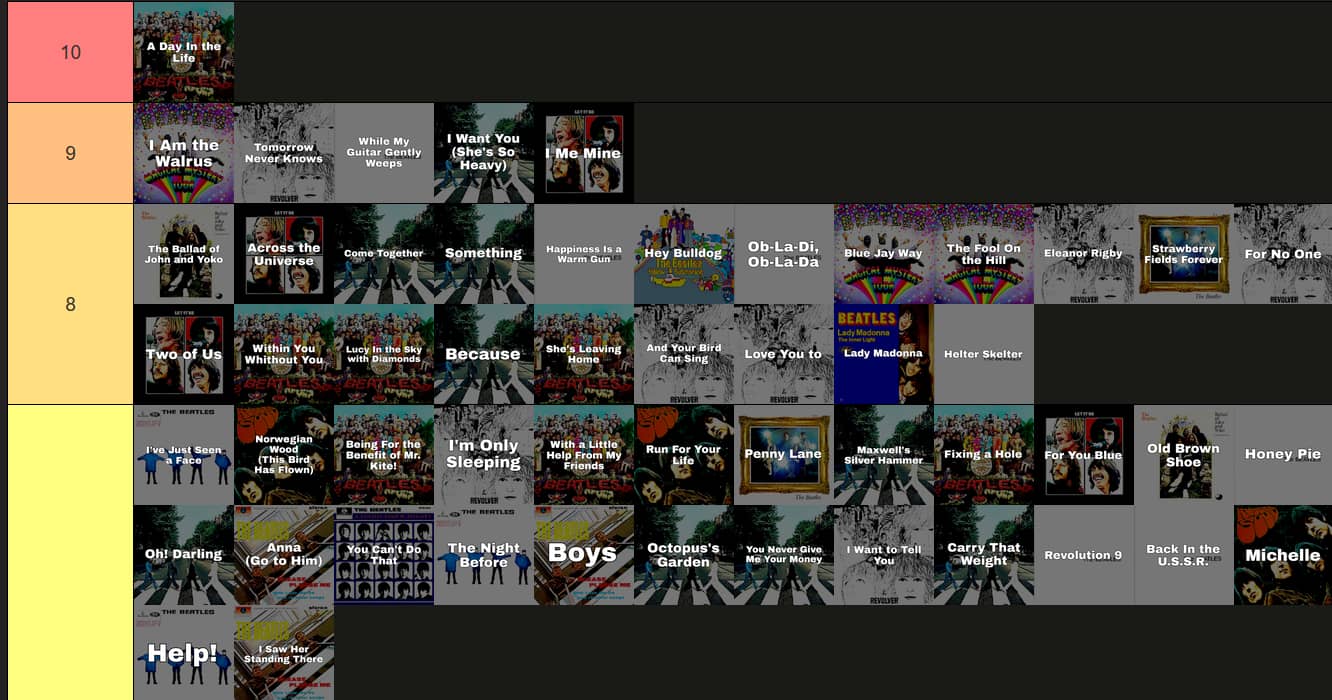This screenshot has height=700, width=1332.
Task: Pick the 'Because' tile
Action: [x=484, y=354]
